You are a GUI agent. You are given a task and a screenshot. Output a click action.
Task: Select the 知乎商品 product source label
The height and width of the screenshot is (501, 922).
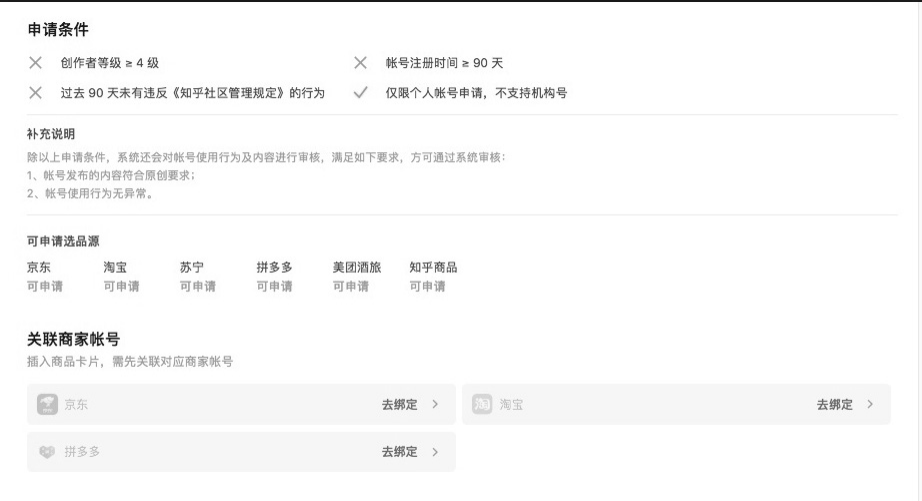(x=433, y=267)
